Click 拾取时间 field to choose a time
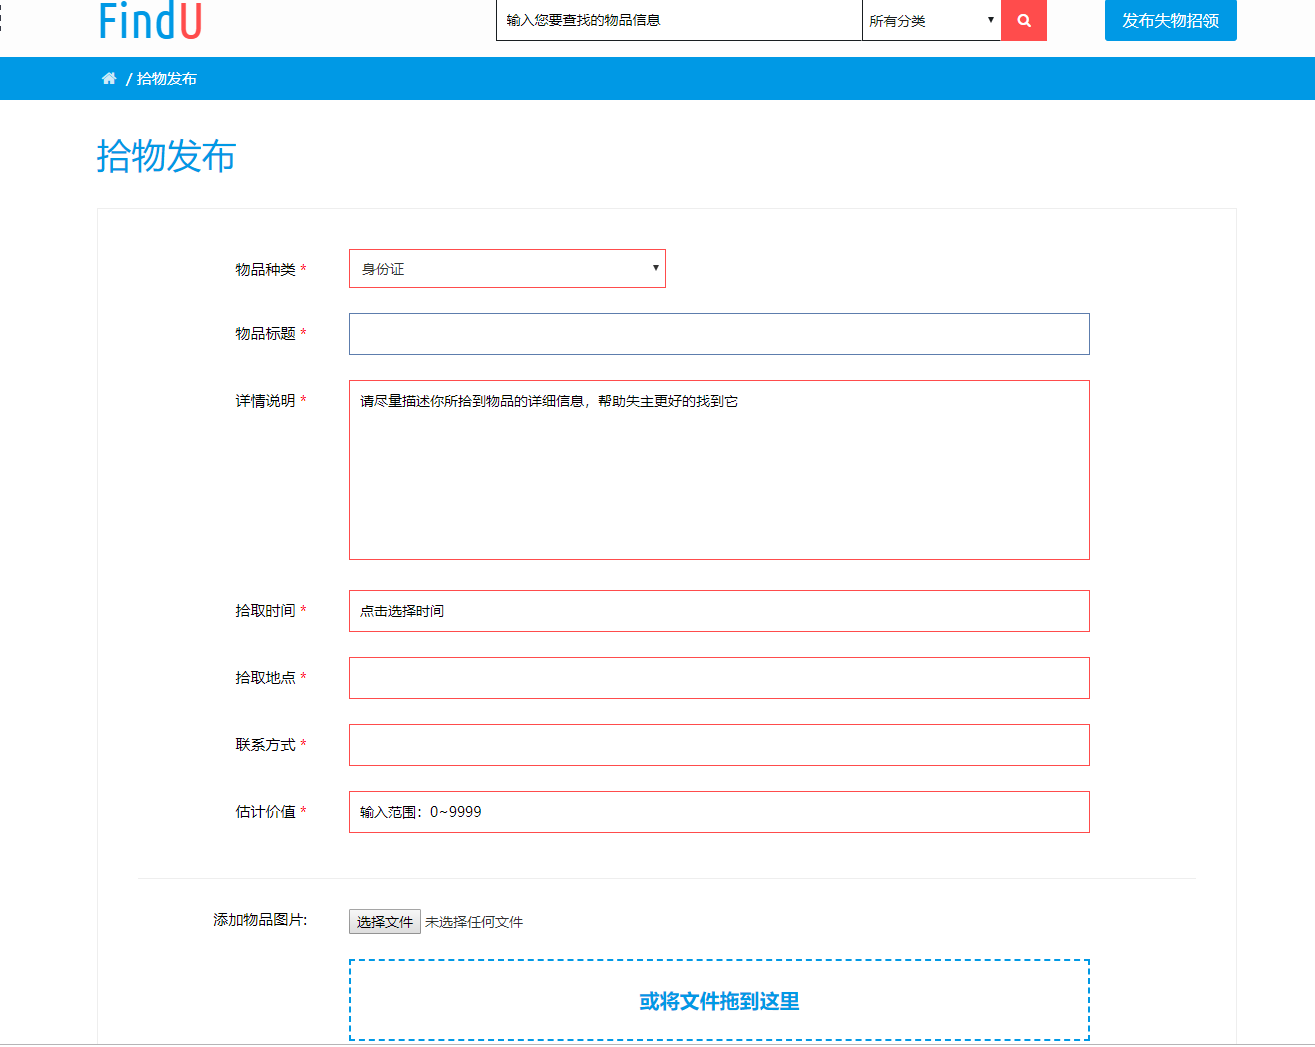1315x1047 pixels. tap(718, 611)
